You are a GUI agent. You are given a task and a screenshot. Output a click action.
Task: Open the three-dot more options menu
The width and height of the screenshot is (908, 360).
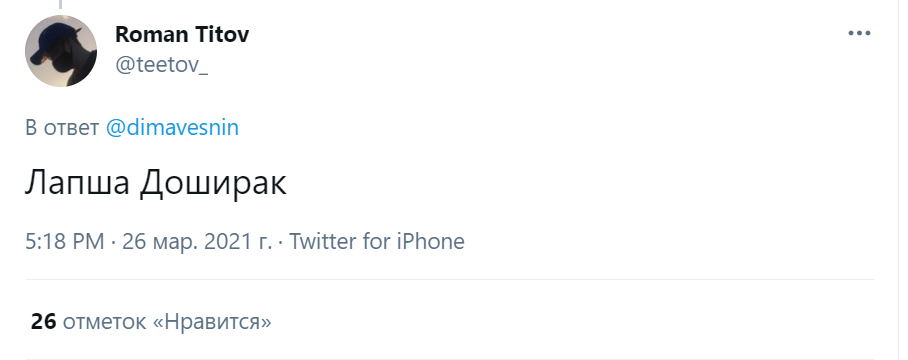[859, 33]
